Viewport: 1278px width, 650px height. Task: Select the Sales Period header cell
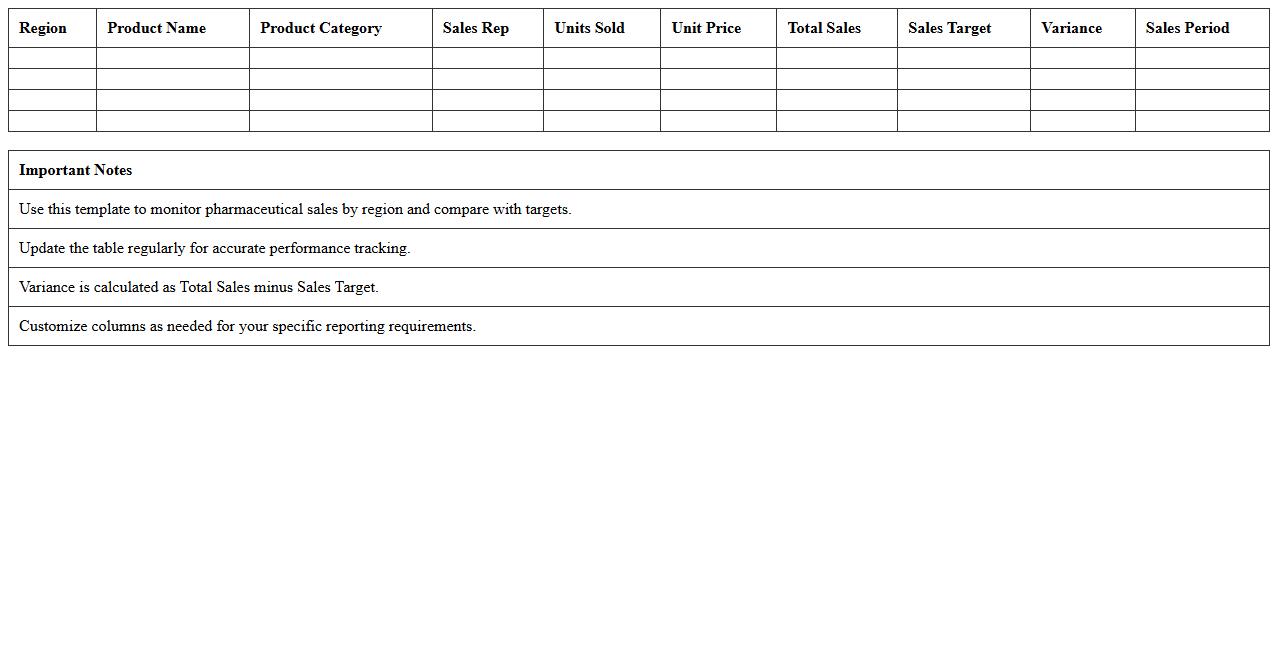[1187, 28]
